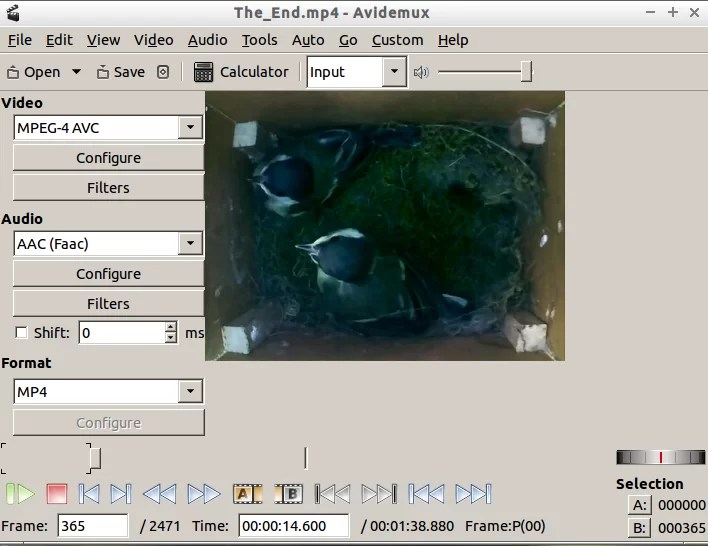Click the B: selection button
Viewport: 708px width, 546px height.
coord(640,527)
